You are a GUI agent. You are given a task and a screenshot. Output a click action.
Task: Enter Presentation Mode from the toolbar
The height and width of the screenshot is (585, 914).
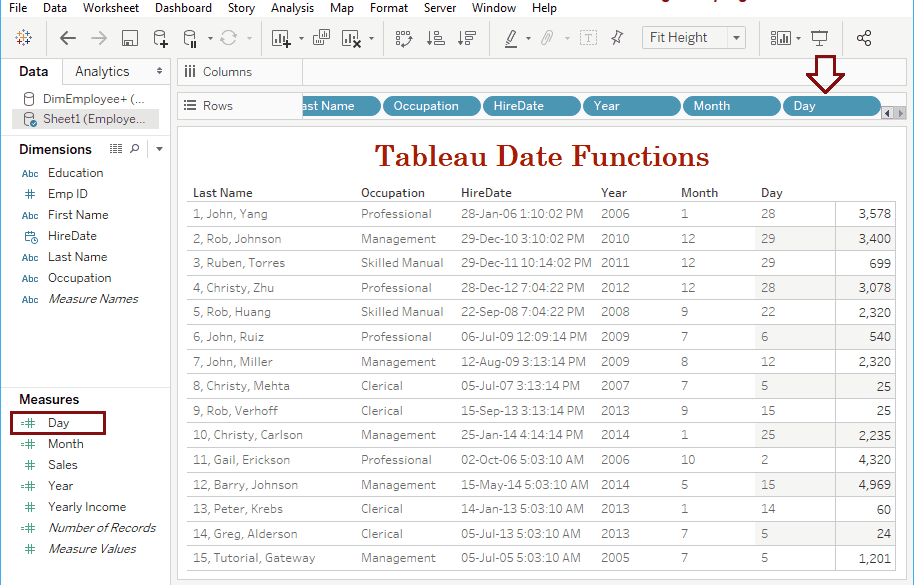(820, 38)
